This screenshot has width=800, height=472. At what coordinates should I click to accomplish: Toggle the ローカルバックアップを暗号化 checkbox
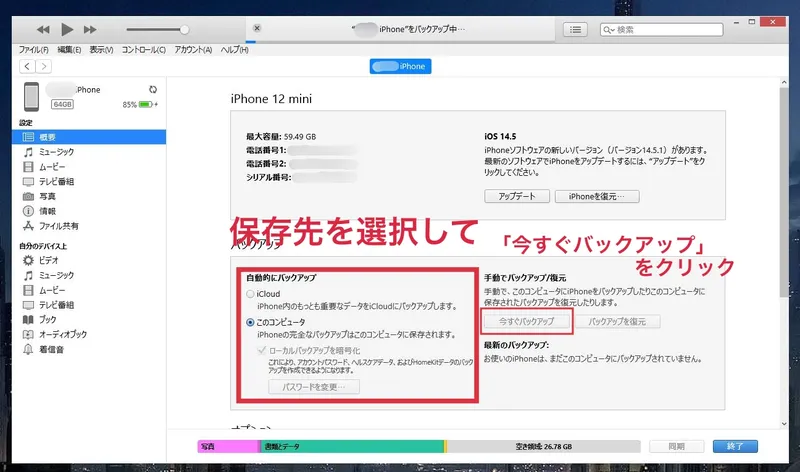coord(263,352)
